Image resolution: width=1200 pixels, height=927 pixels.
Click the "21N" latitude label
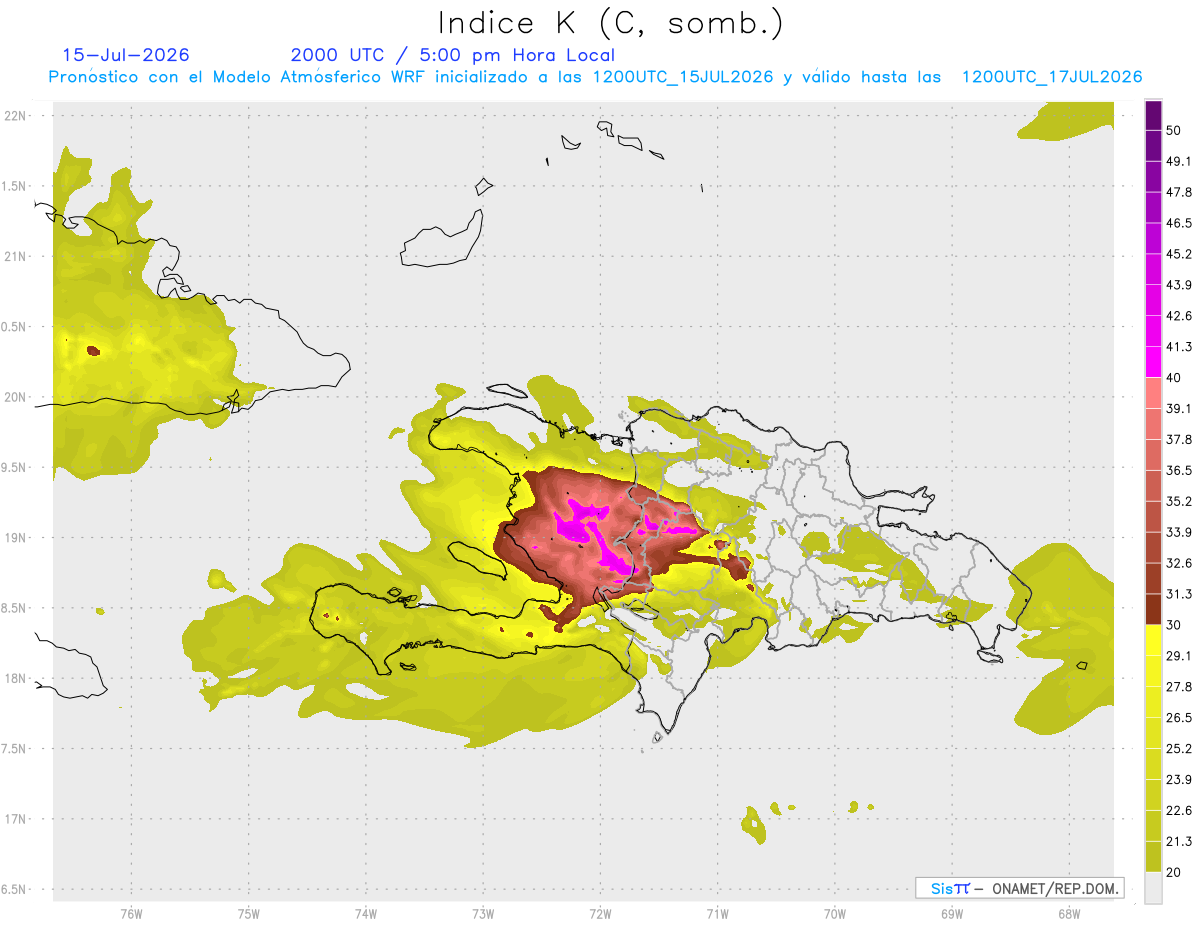[x=16, y=256]
